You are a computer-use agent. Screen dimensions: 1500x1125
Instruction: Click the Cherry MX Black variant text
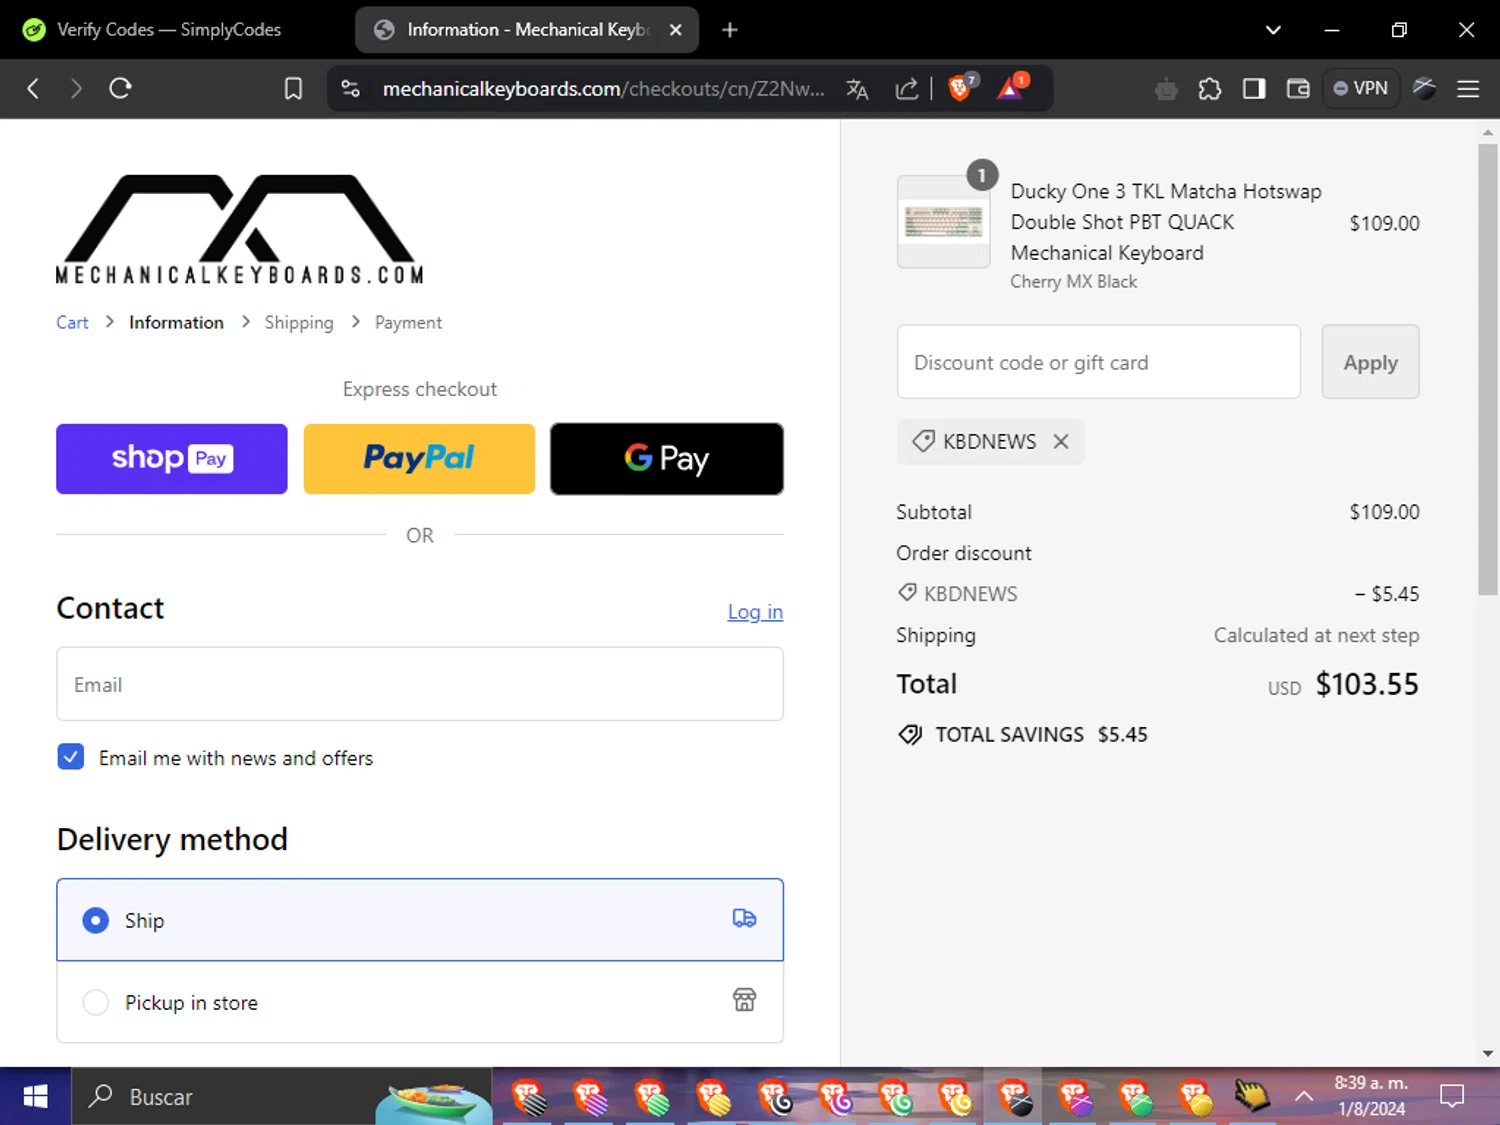[1074, 282]
